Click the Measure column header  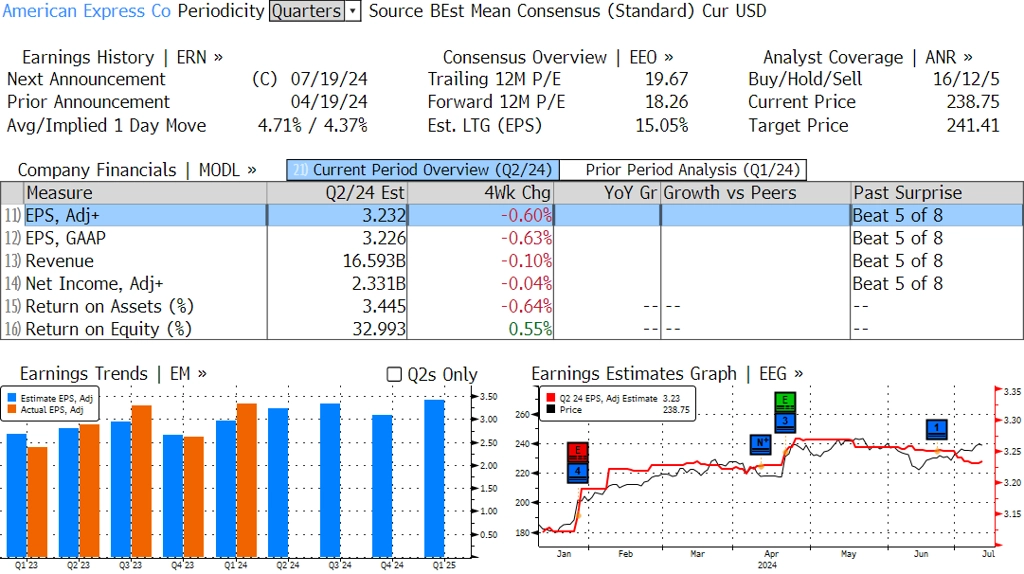145,193
